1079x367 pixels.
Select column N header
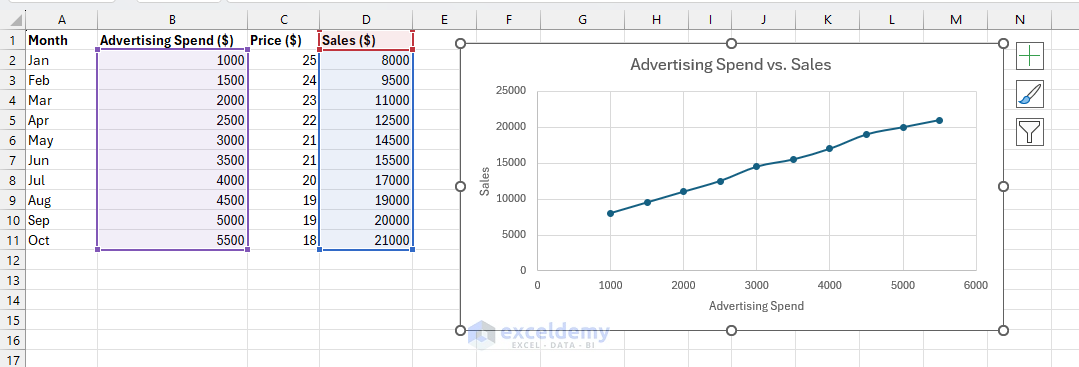pos(1019,21)
